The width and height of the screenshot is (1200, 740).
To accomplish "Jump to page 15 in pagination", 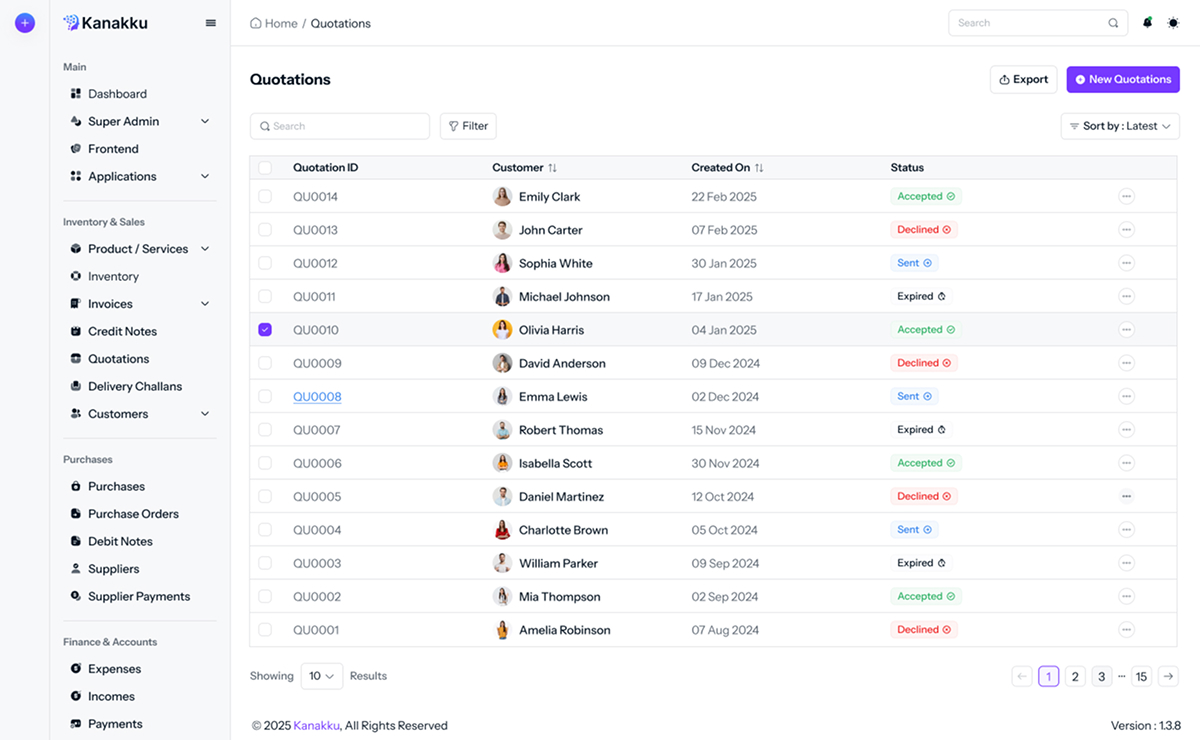I will point(1141,676).
